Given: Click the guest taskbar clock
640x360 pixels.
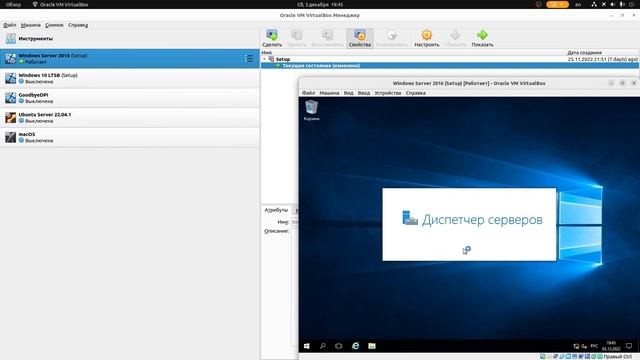Looking at the screenshot, I should [x=611, y=346].
